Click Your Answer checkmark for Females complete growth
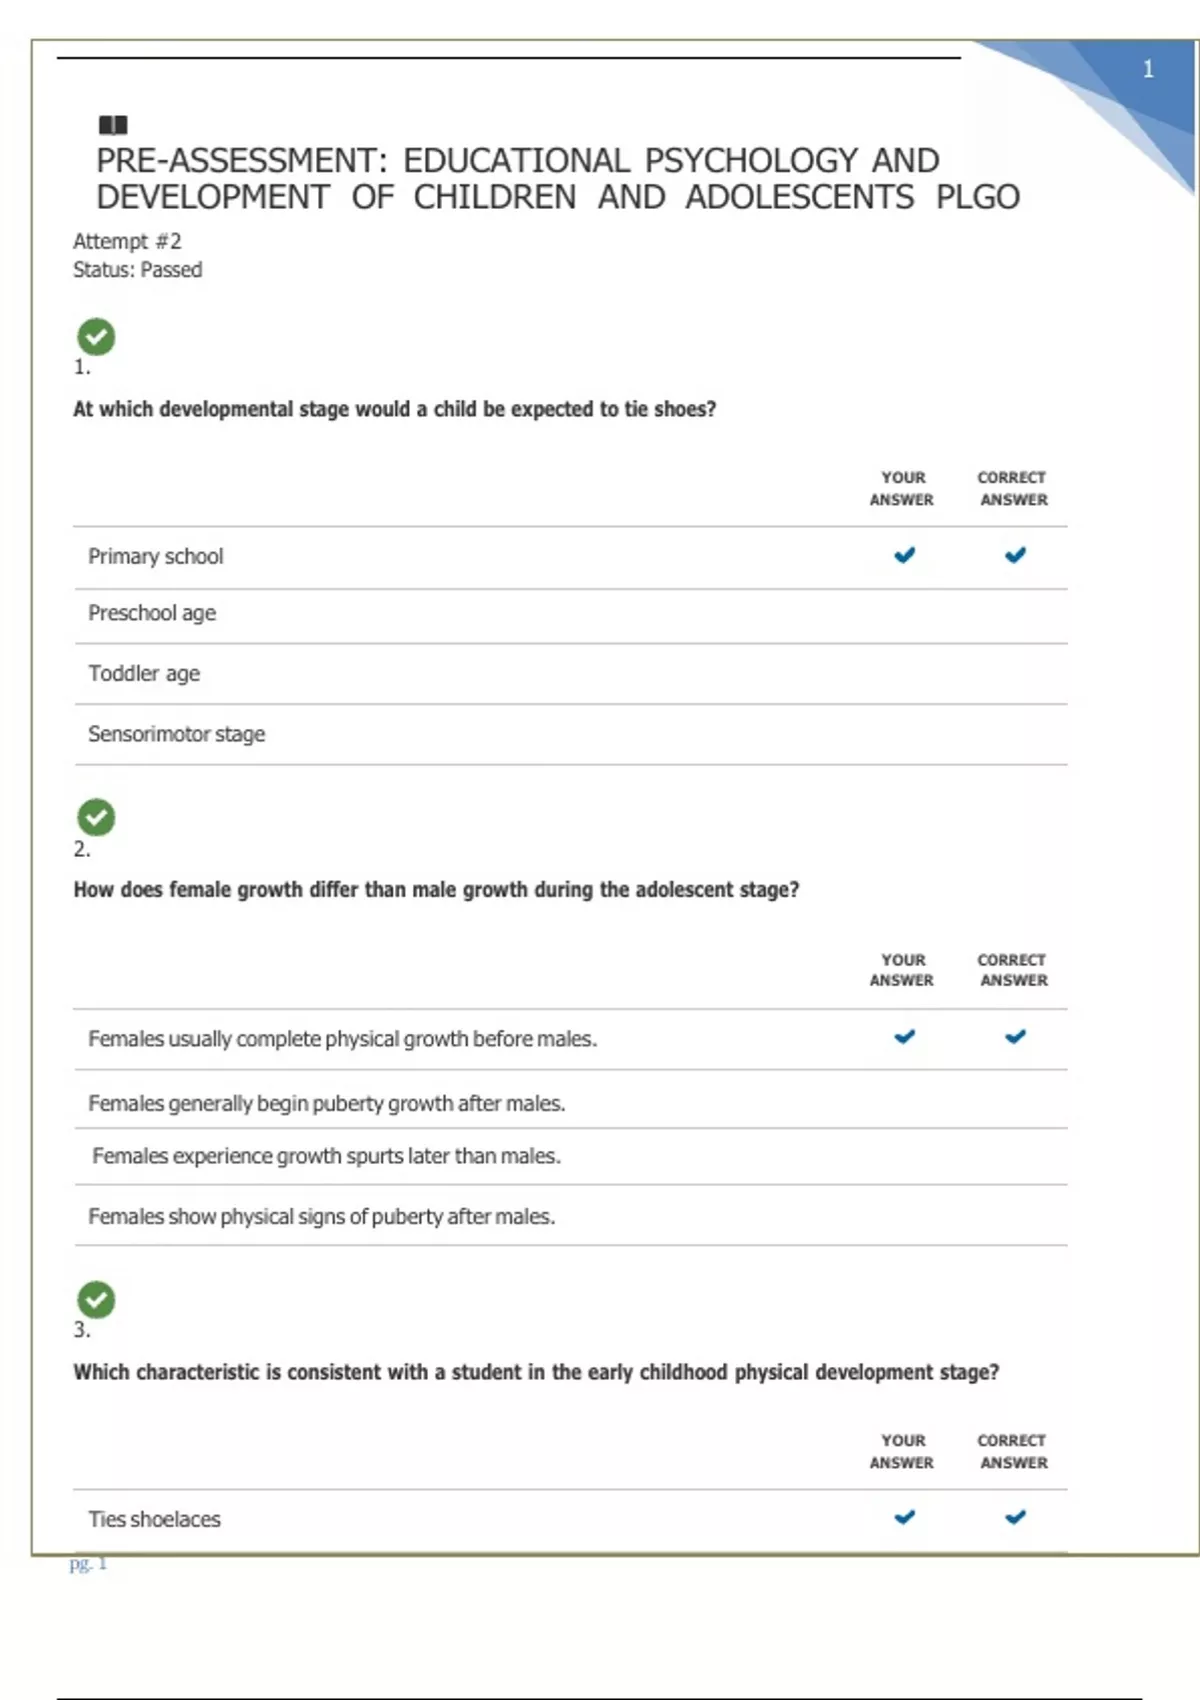This screenshot has height=1700, width=1200. click(x=904, y=1037)
